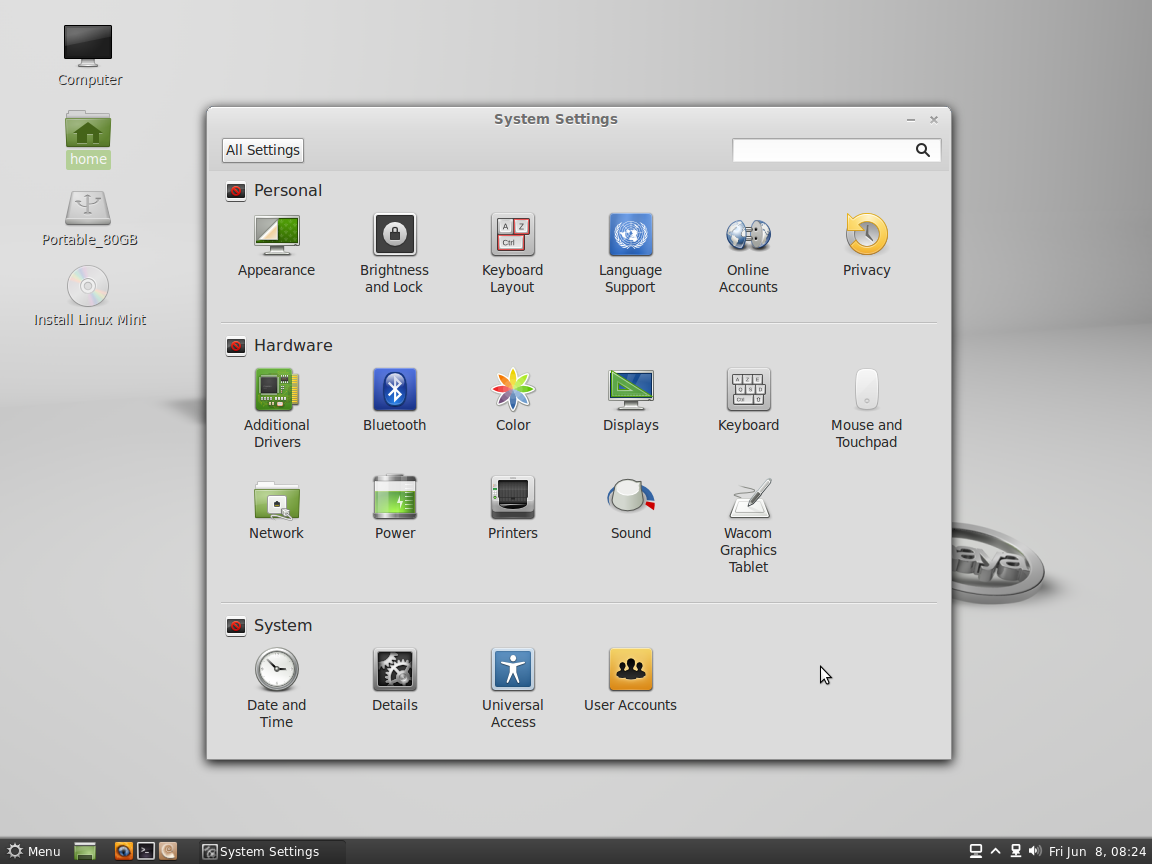Open Language Support panel
The height and width of the screenshot is (864, 1152).
pos(630,254)
